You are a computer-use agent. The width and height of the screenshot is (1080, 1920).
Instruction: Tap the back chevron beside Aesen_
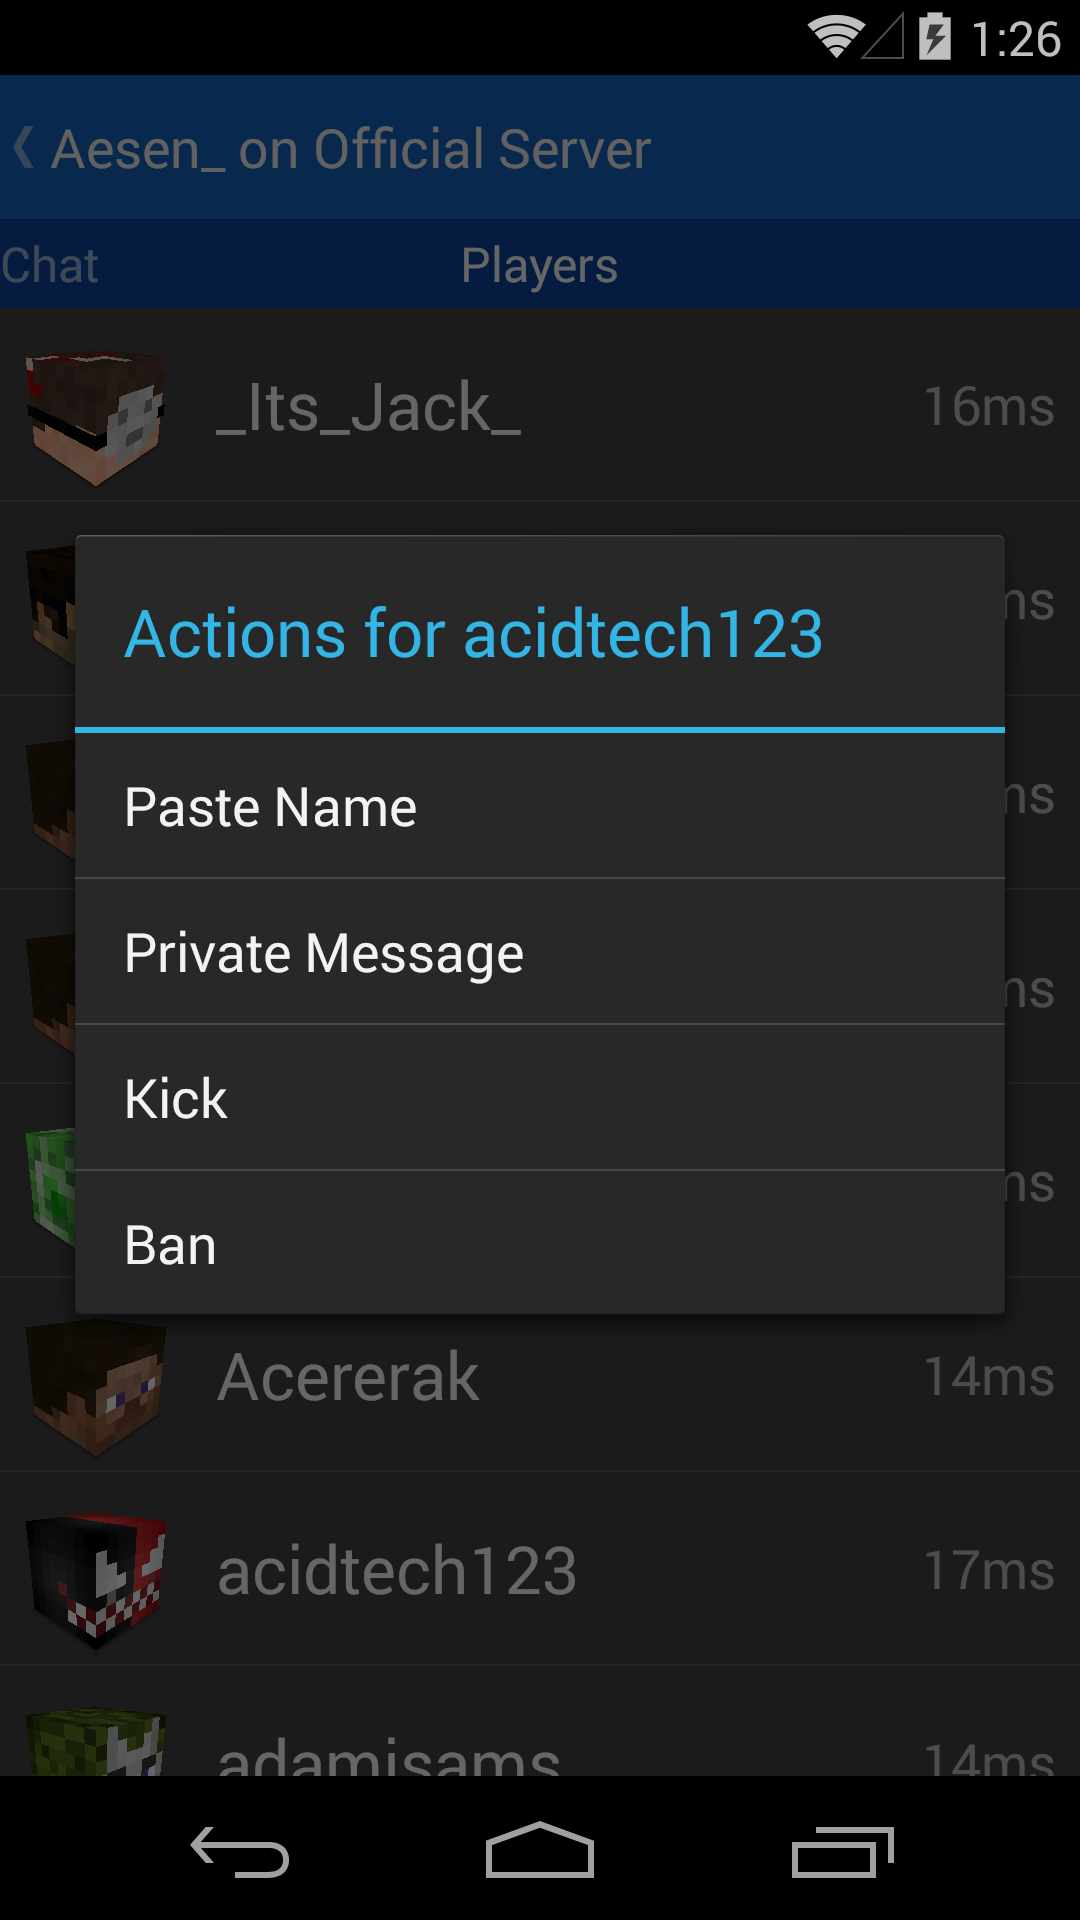click(24, 148)
